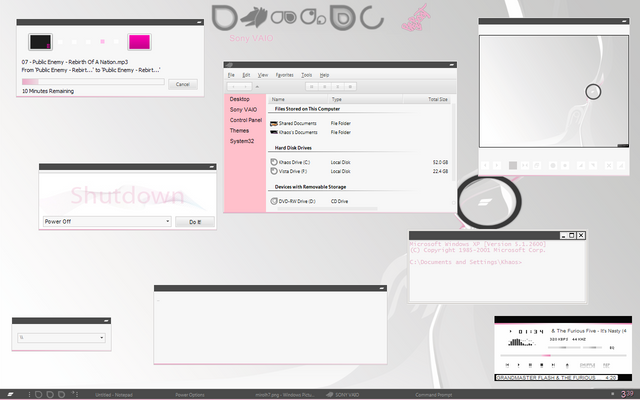
Task: Stop playback in the music player
Action: 542,365
